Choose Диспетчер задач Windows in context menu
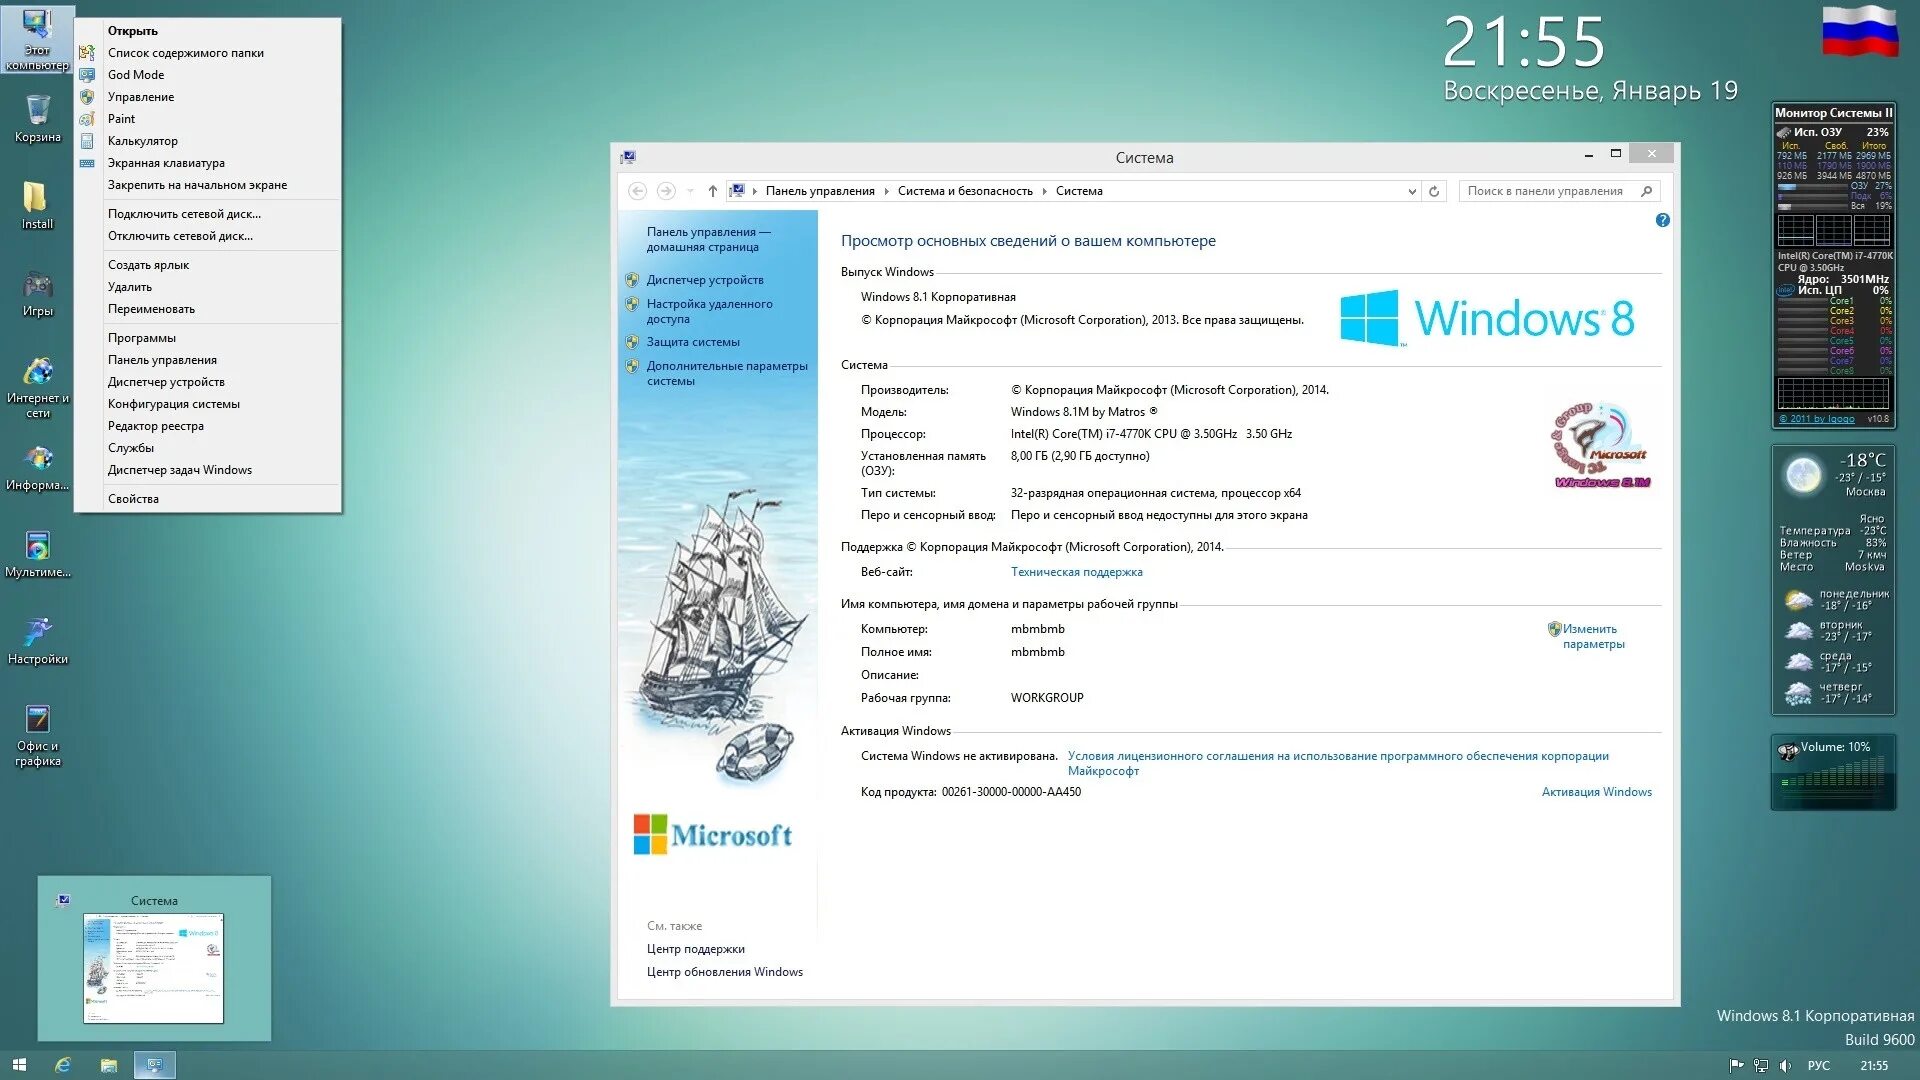 pyautogui.click(x=208, y=470)
